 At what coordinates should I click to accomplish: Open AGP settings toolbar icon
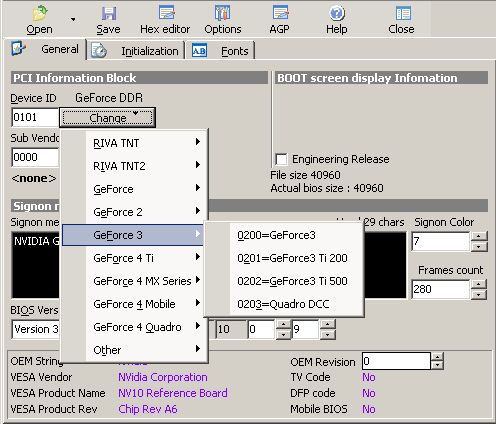click(x=280, y=13)
